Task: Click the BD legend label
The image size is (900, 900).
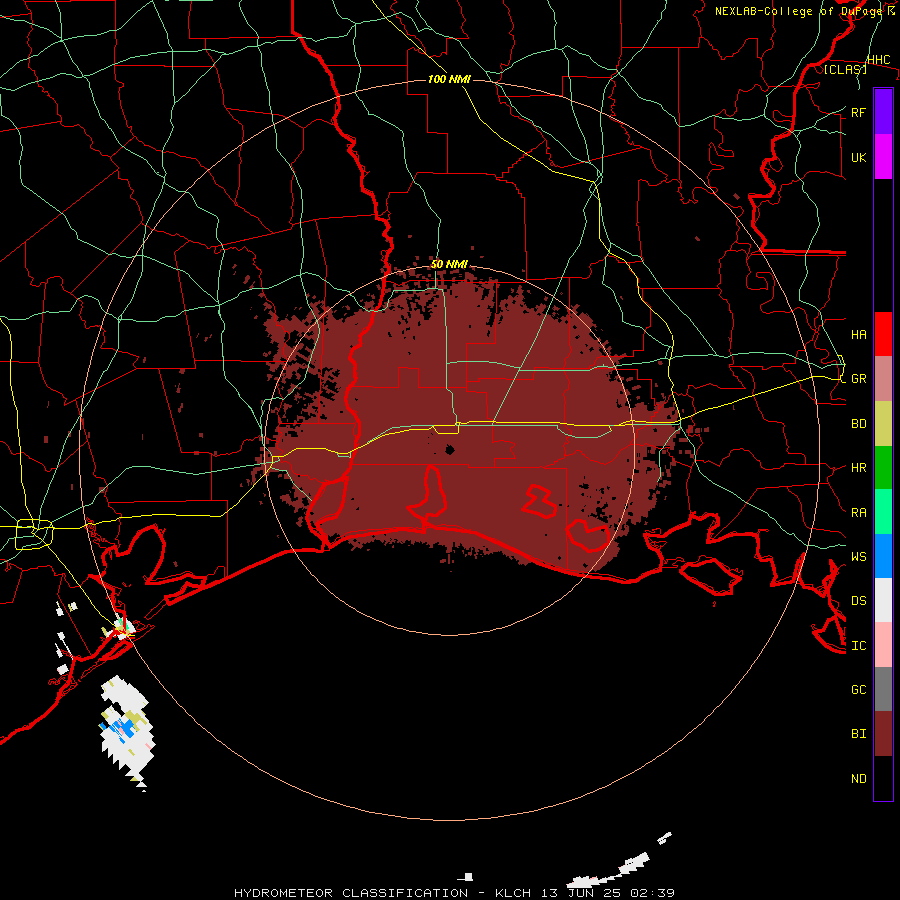Action: 859,424
